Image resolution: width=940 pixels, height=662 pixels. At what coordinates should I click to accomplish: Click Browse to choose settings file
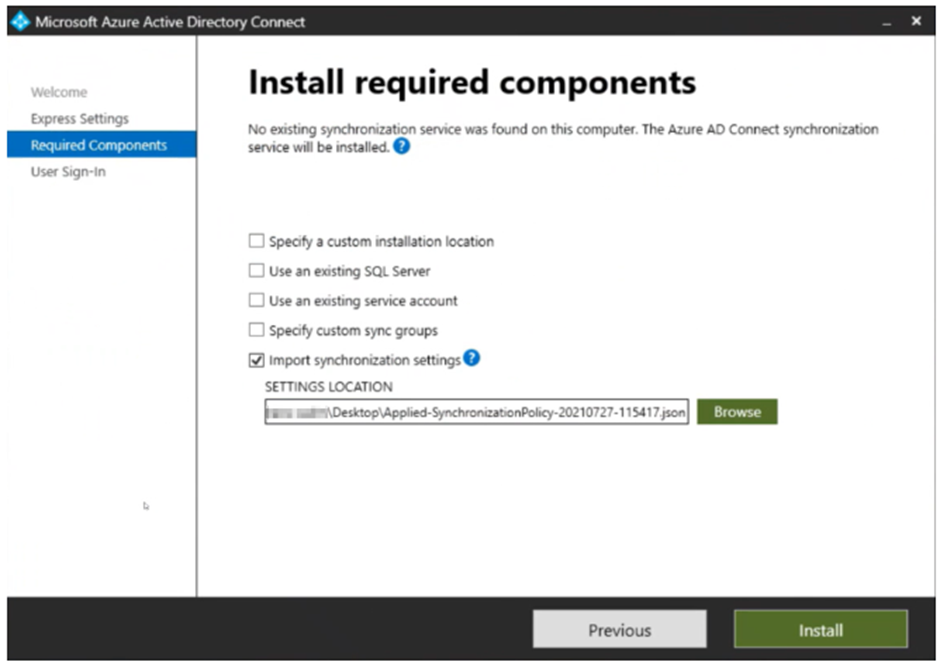coord(737,412)
